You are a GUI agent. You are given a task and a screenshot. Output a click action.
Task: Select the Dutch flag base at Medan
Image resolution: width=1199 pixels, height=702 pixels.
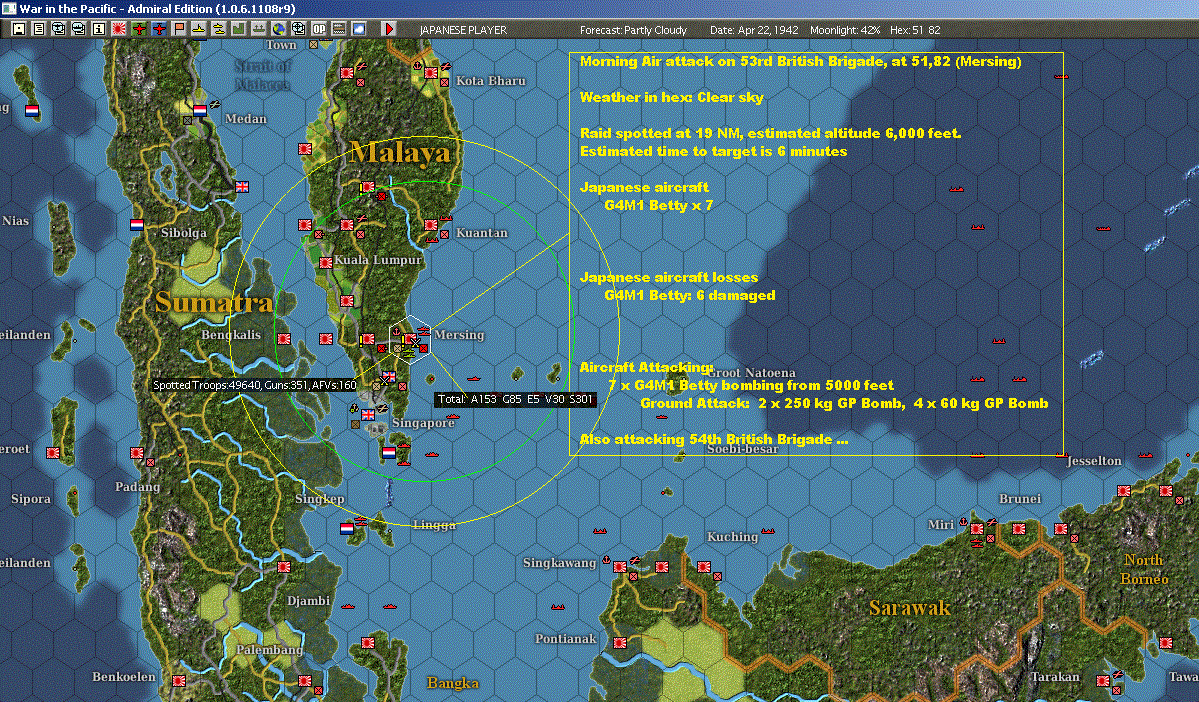pyautogui.click(x=200, y=110)
